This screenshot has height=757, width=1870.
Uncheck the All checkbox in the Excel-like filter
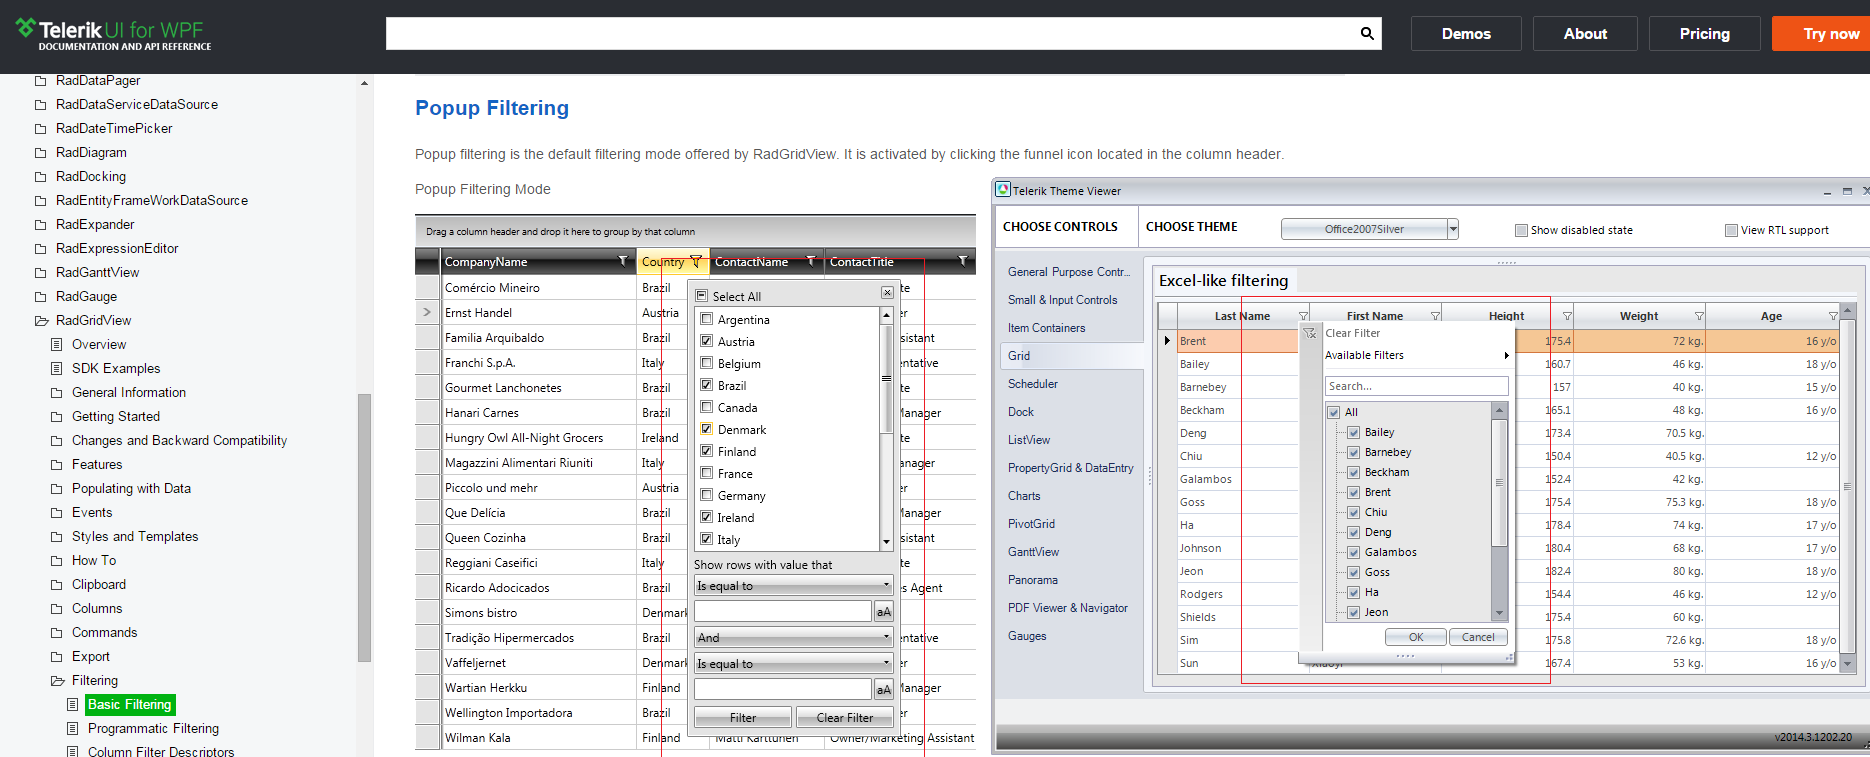click(x=1333, y=412)
